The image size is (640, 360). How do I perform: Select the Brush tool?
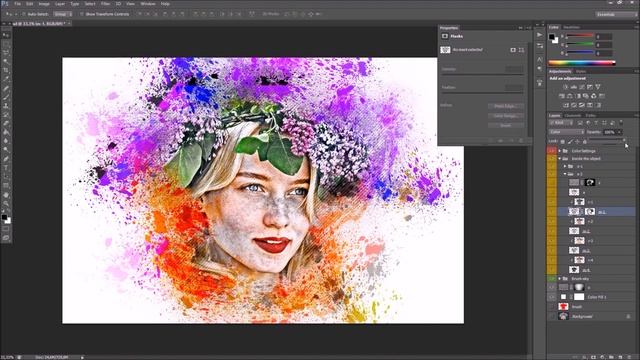pos(6,97)
